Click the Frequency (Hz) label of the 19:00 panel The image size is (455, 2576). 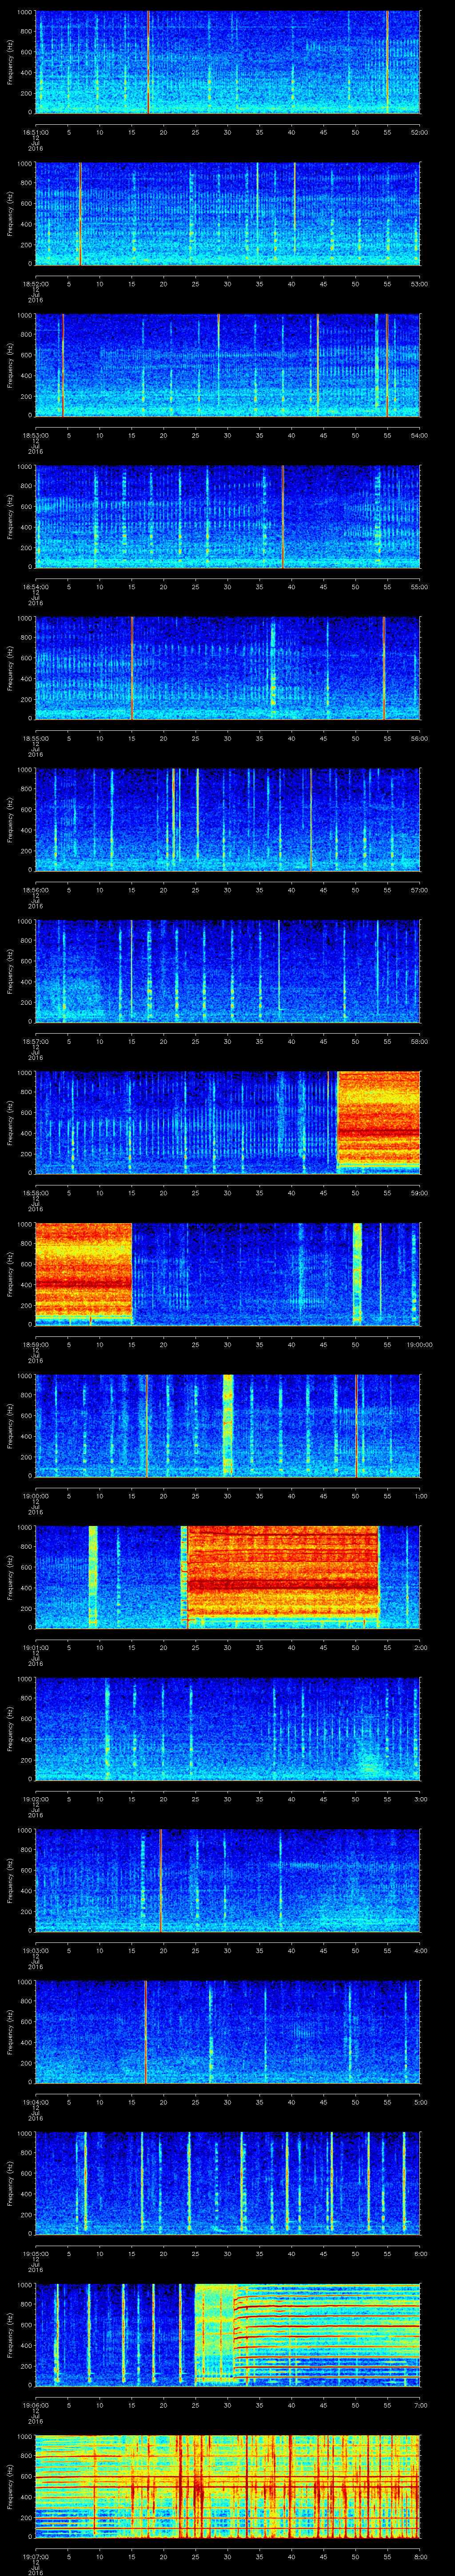click(x=11, y=1425)
